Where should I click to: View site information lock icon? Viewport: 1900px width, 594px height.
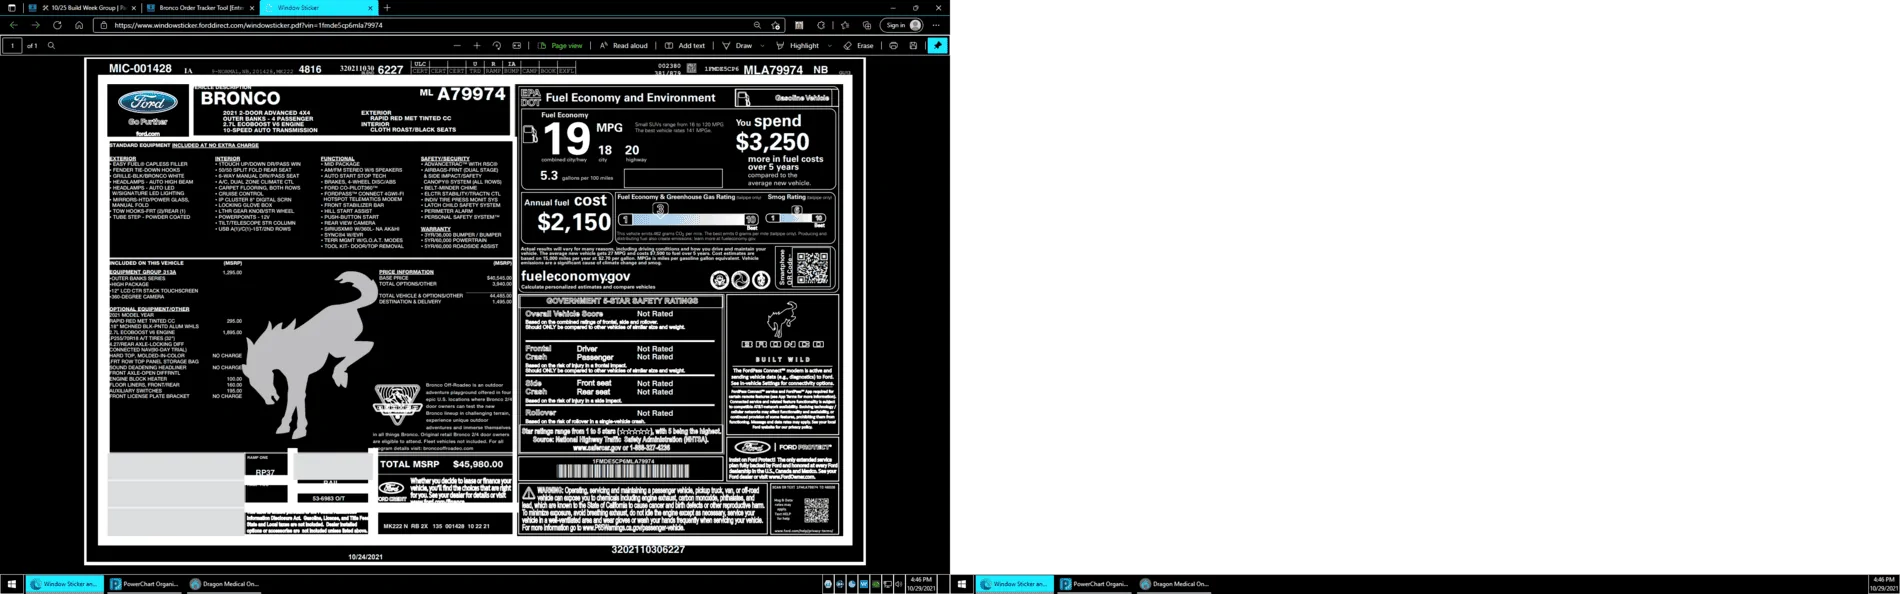[104, 25]
